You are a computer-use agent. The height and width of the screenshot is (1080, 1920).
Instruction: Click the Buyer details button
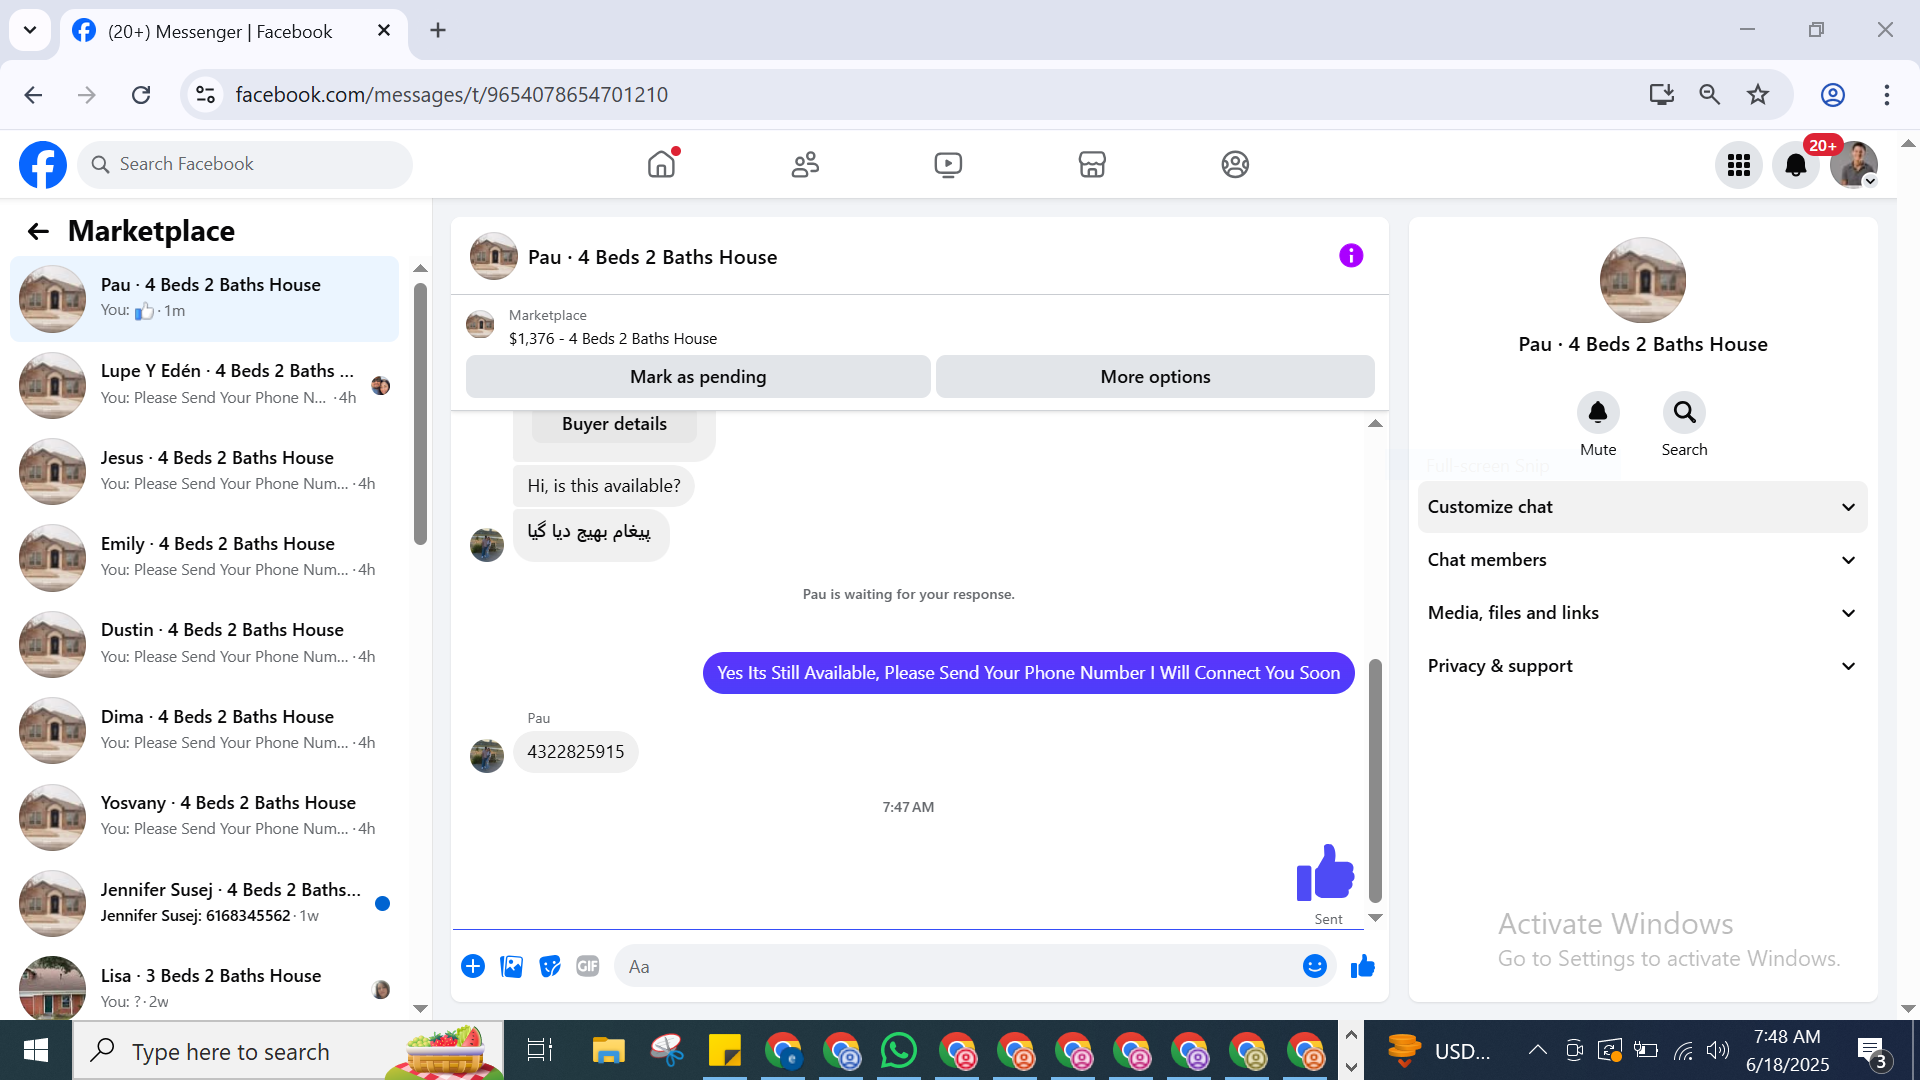tap(614, 424)
